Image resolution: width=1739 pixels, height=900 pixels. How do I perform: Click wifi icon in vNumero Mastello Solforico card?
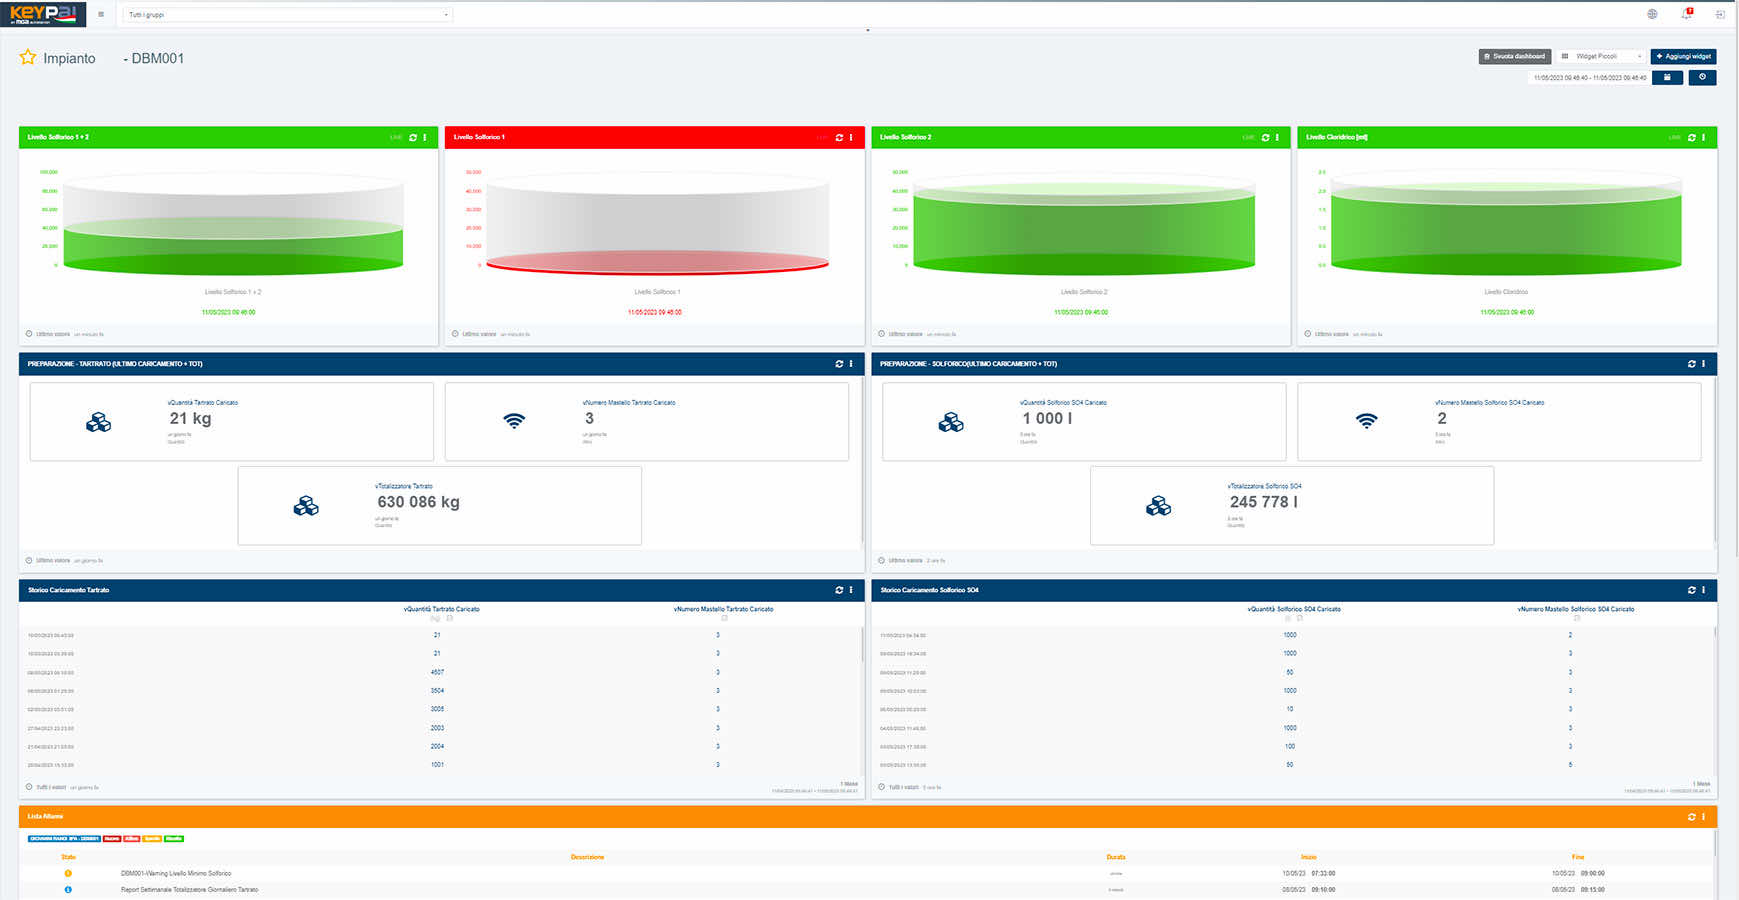pyautogui.click(x=1366, y=421)
